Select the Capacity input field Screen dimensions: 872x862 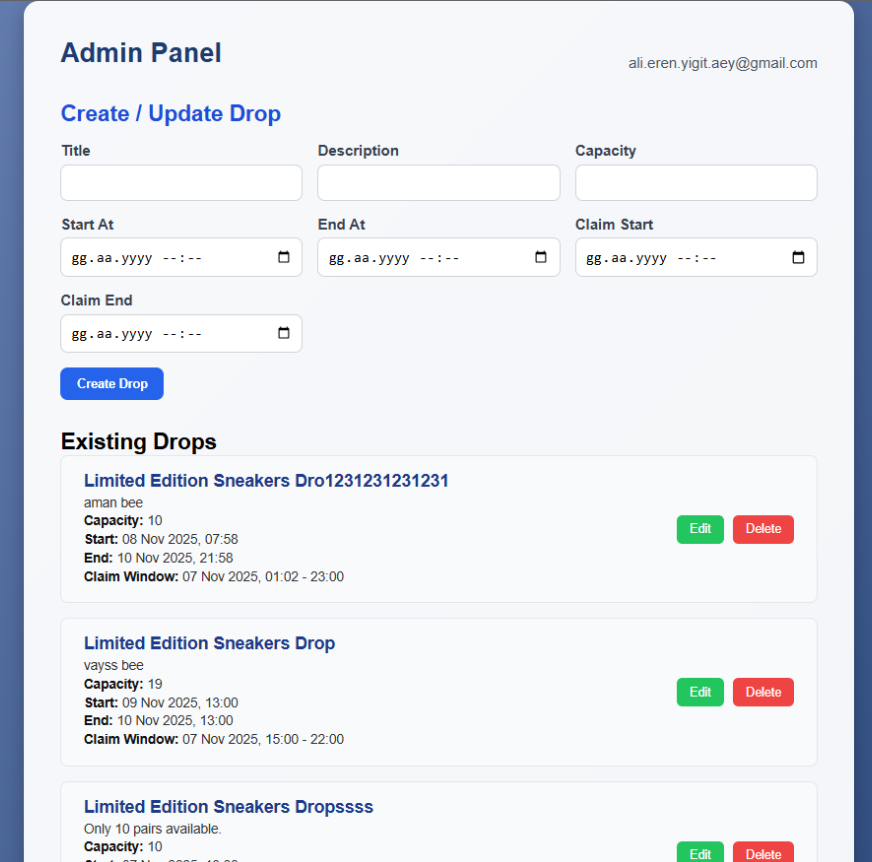coord(696,182)
